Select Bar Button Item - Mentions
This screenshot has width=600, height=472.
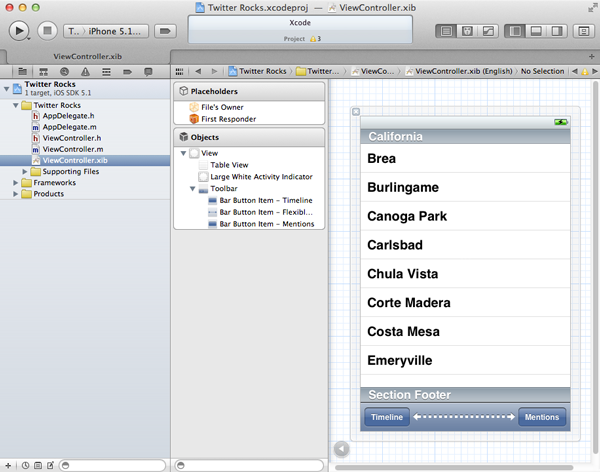coord(267,224)
